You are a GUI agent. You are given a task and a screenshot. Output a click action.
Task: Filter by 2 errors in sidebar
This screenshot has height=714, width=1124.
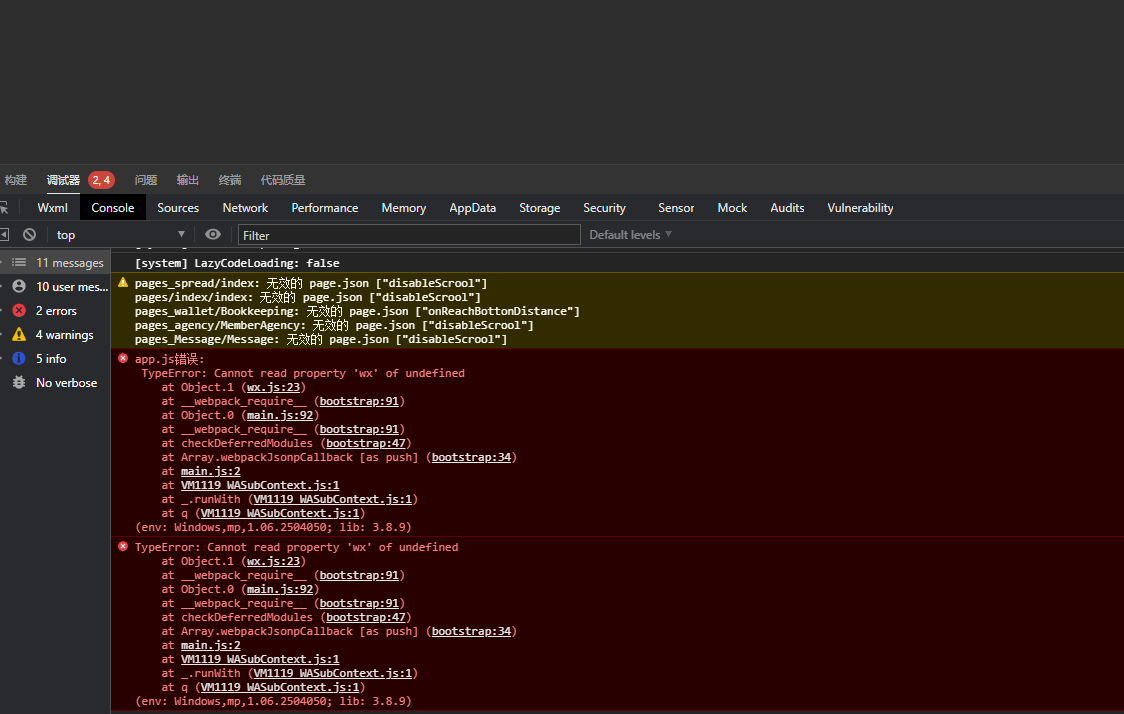point(55,311)
